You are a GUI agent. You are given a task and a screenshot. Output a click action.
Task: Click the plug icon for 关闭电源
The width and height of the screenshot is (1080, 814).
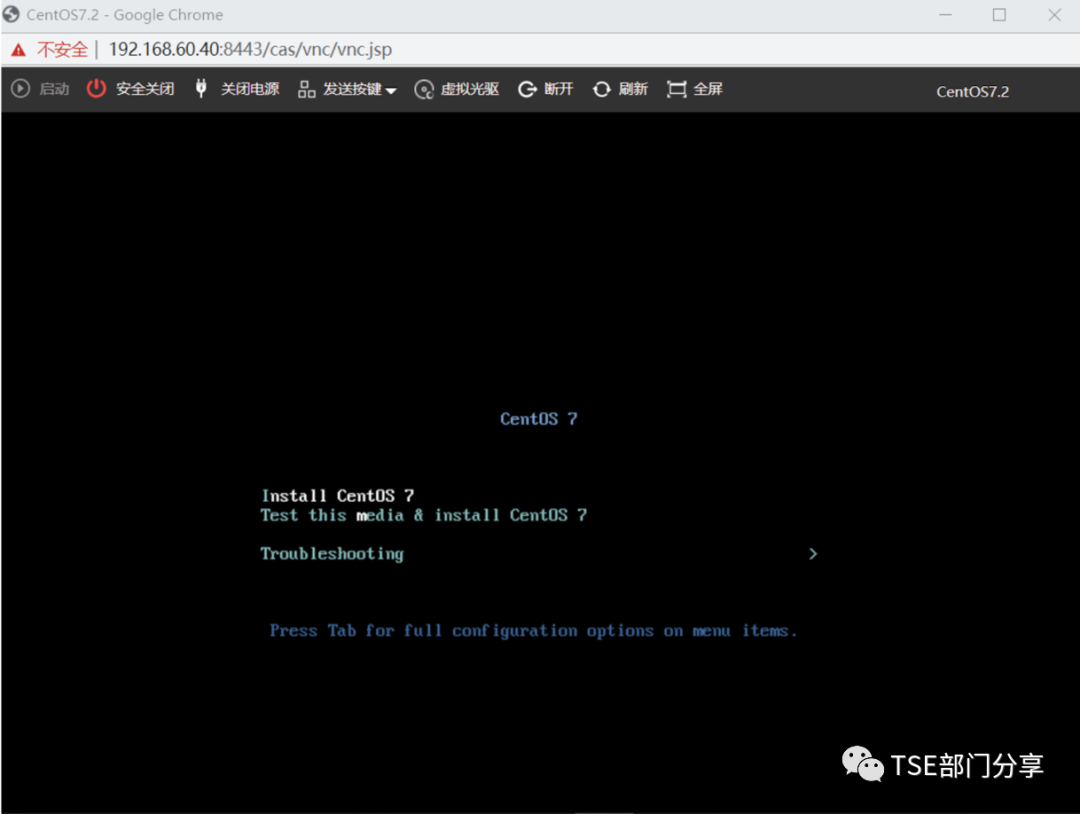tap(201, 88)
